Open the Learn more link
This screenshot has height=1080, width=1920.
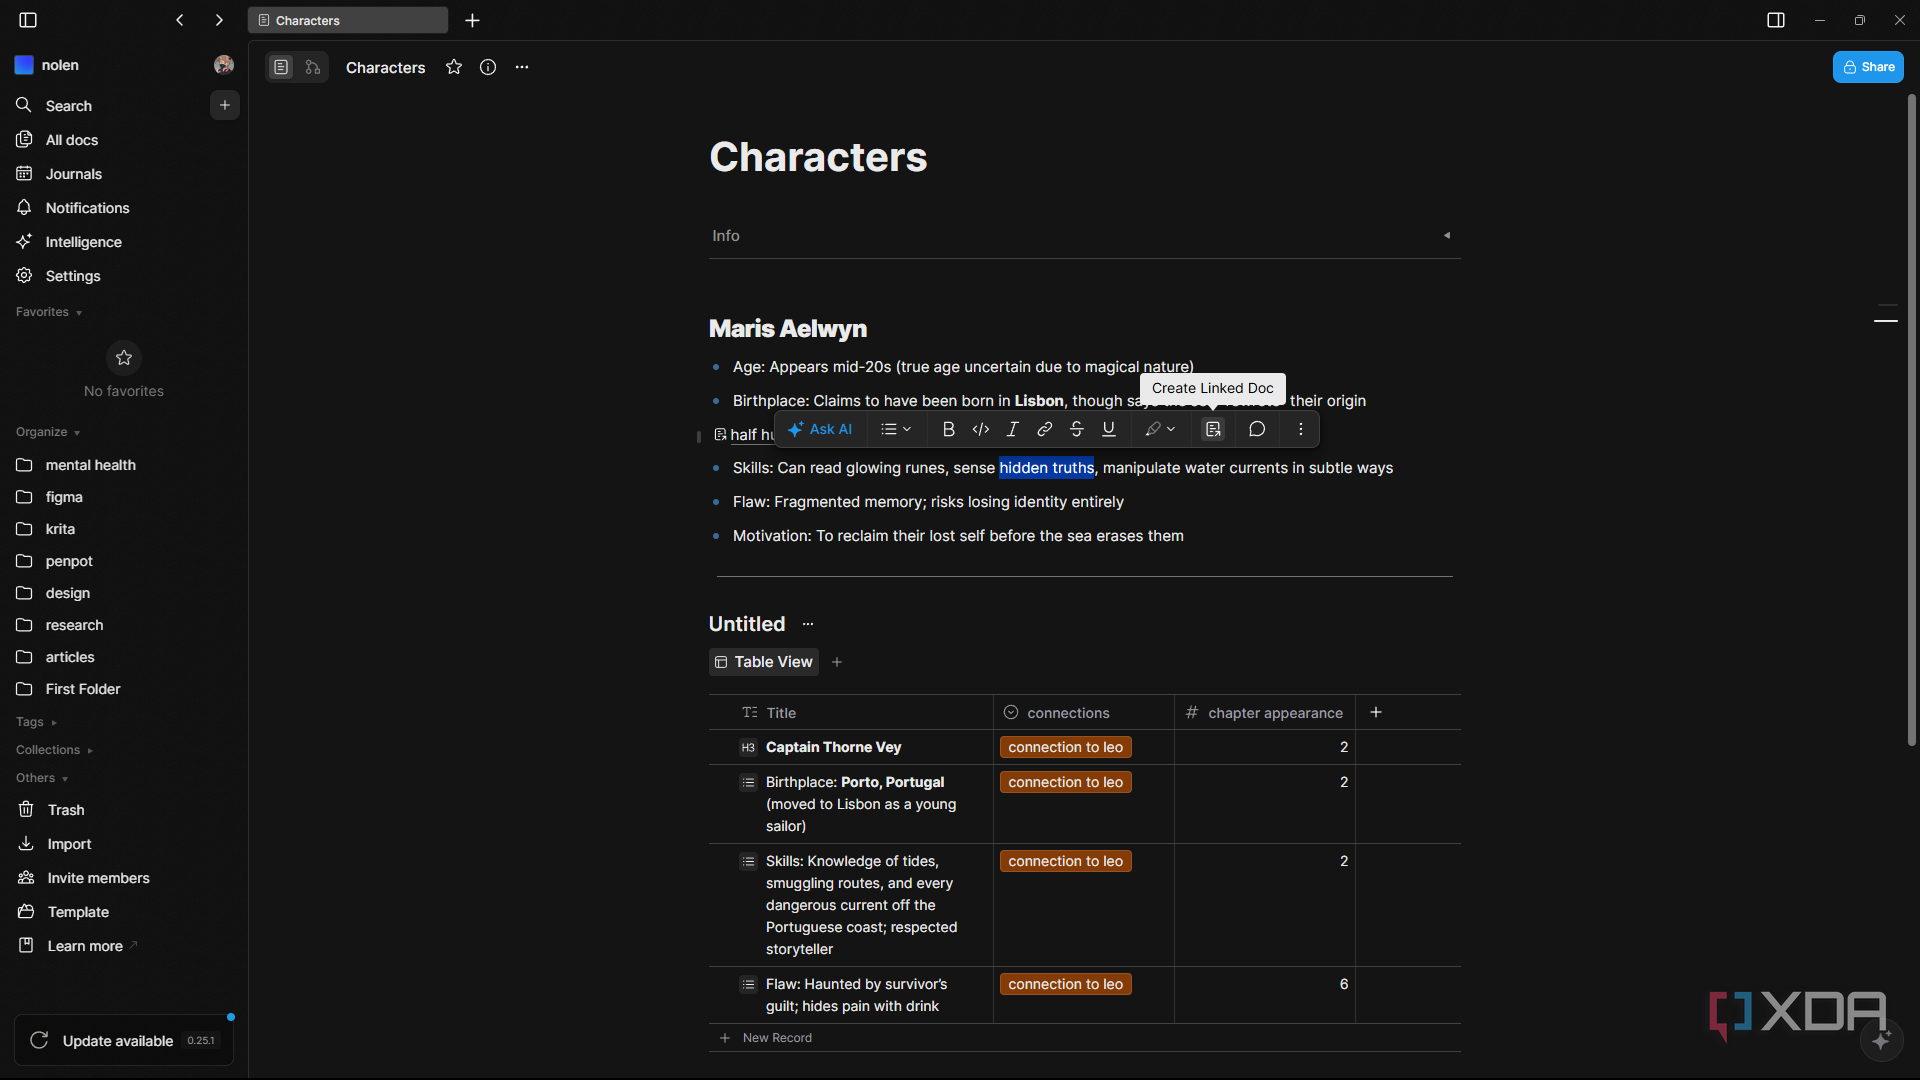tap(124, 946)
